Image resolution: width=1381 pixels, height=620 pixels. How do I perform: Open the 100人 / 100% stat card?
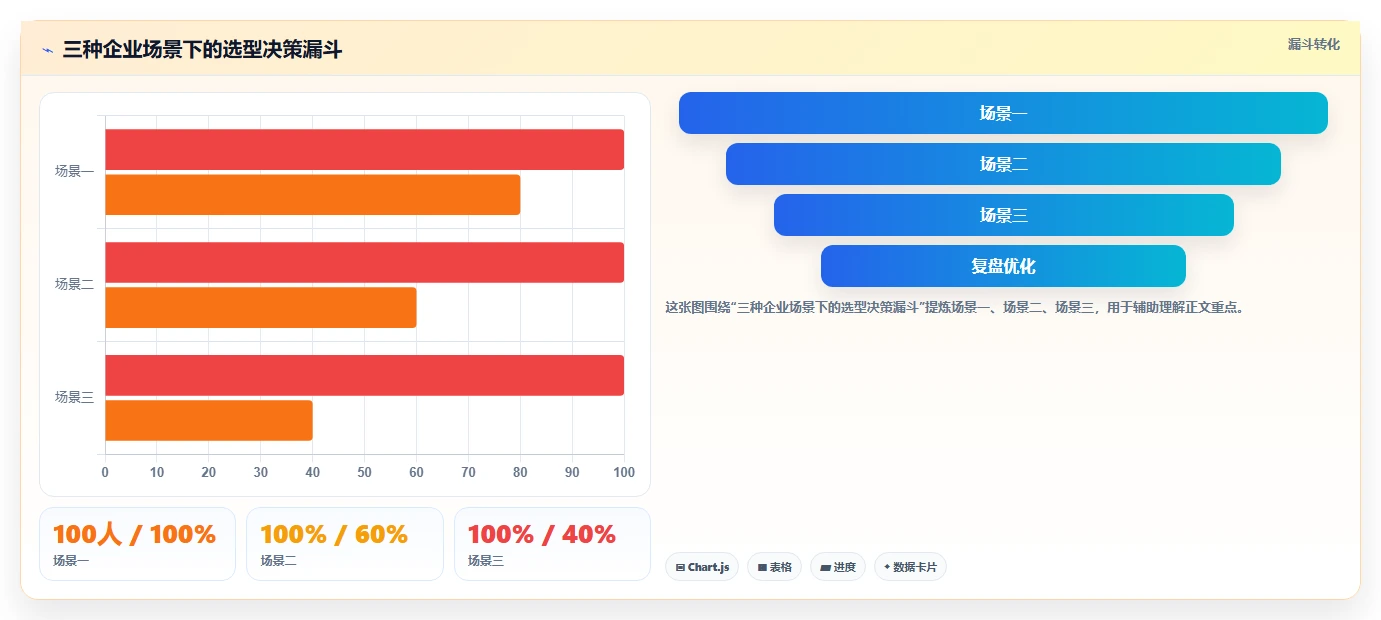click(137, 544)
